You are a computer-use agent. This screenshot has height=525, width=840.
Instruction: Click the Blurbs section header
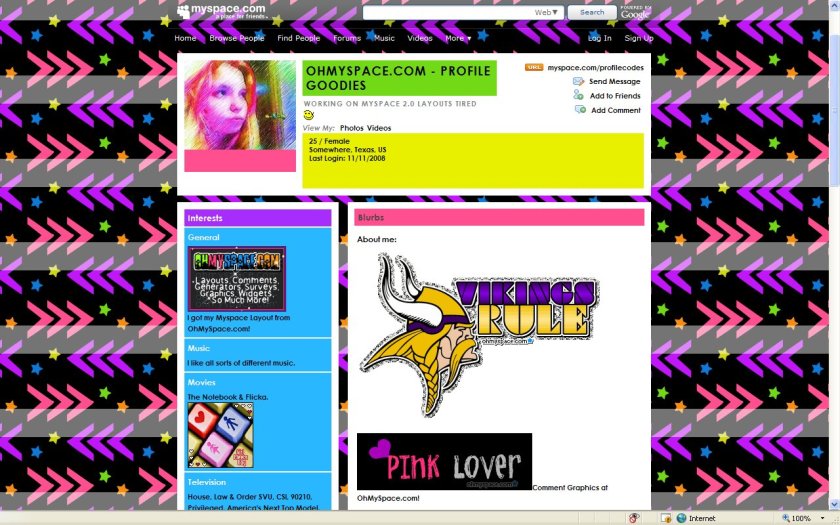point(499,218)
